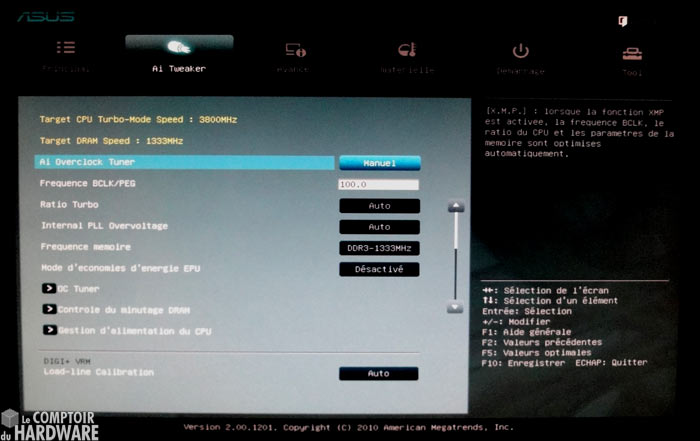Open the Tool toolbox icon
The image size is (700, 441).
coord(632,52)
